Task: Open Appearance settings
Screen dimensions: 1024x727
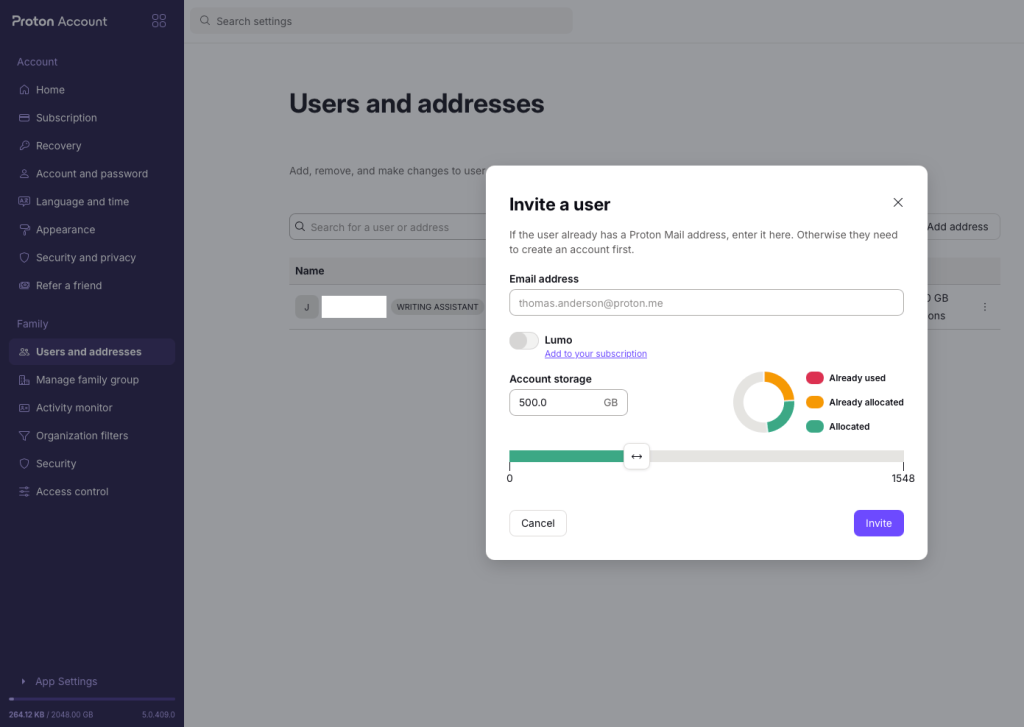Action: coord(92,230)
